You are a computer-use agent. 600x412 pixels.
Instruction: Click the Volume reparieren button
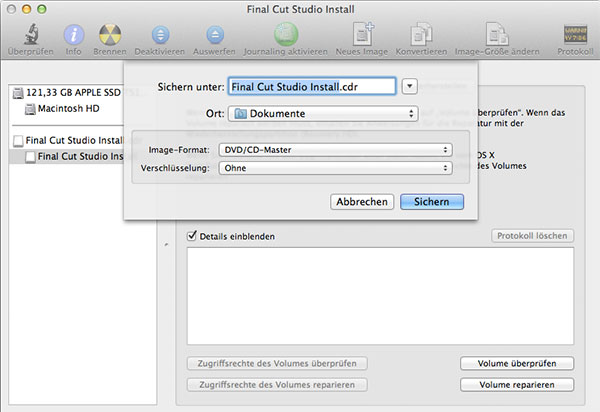517,385
